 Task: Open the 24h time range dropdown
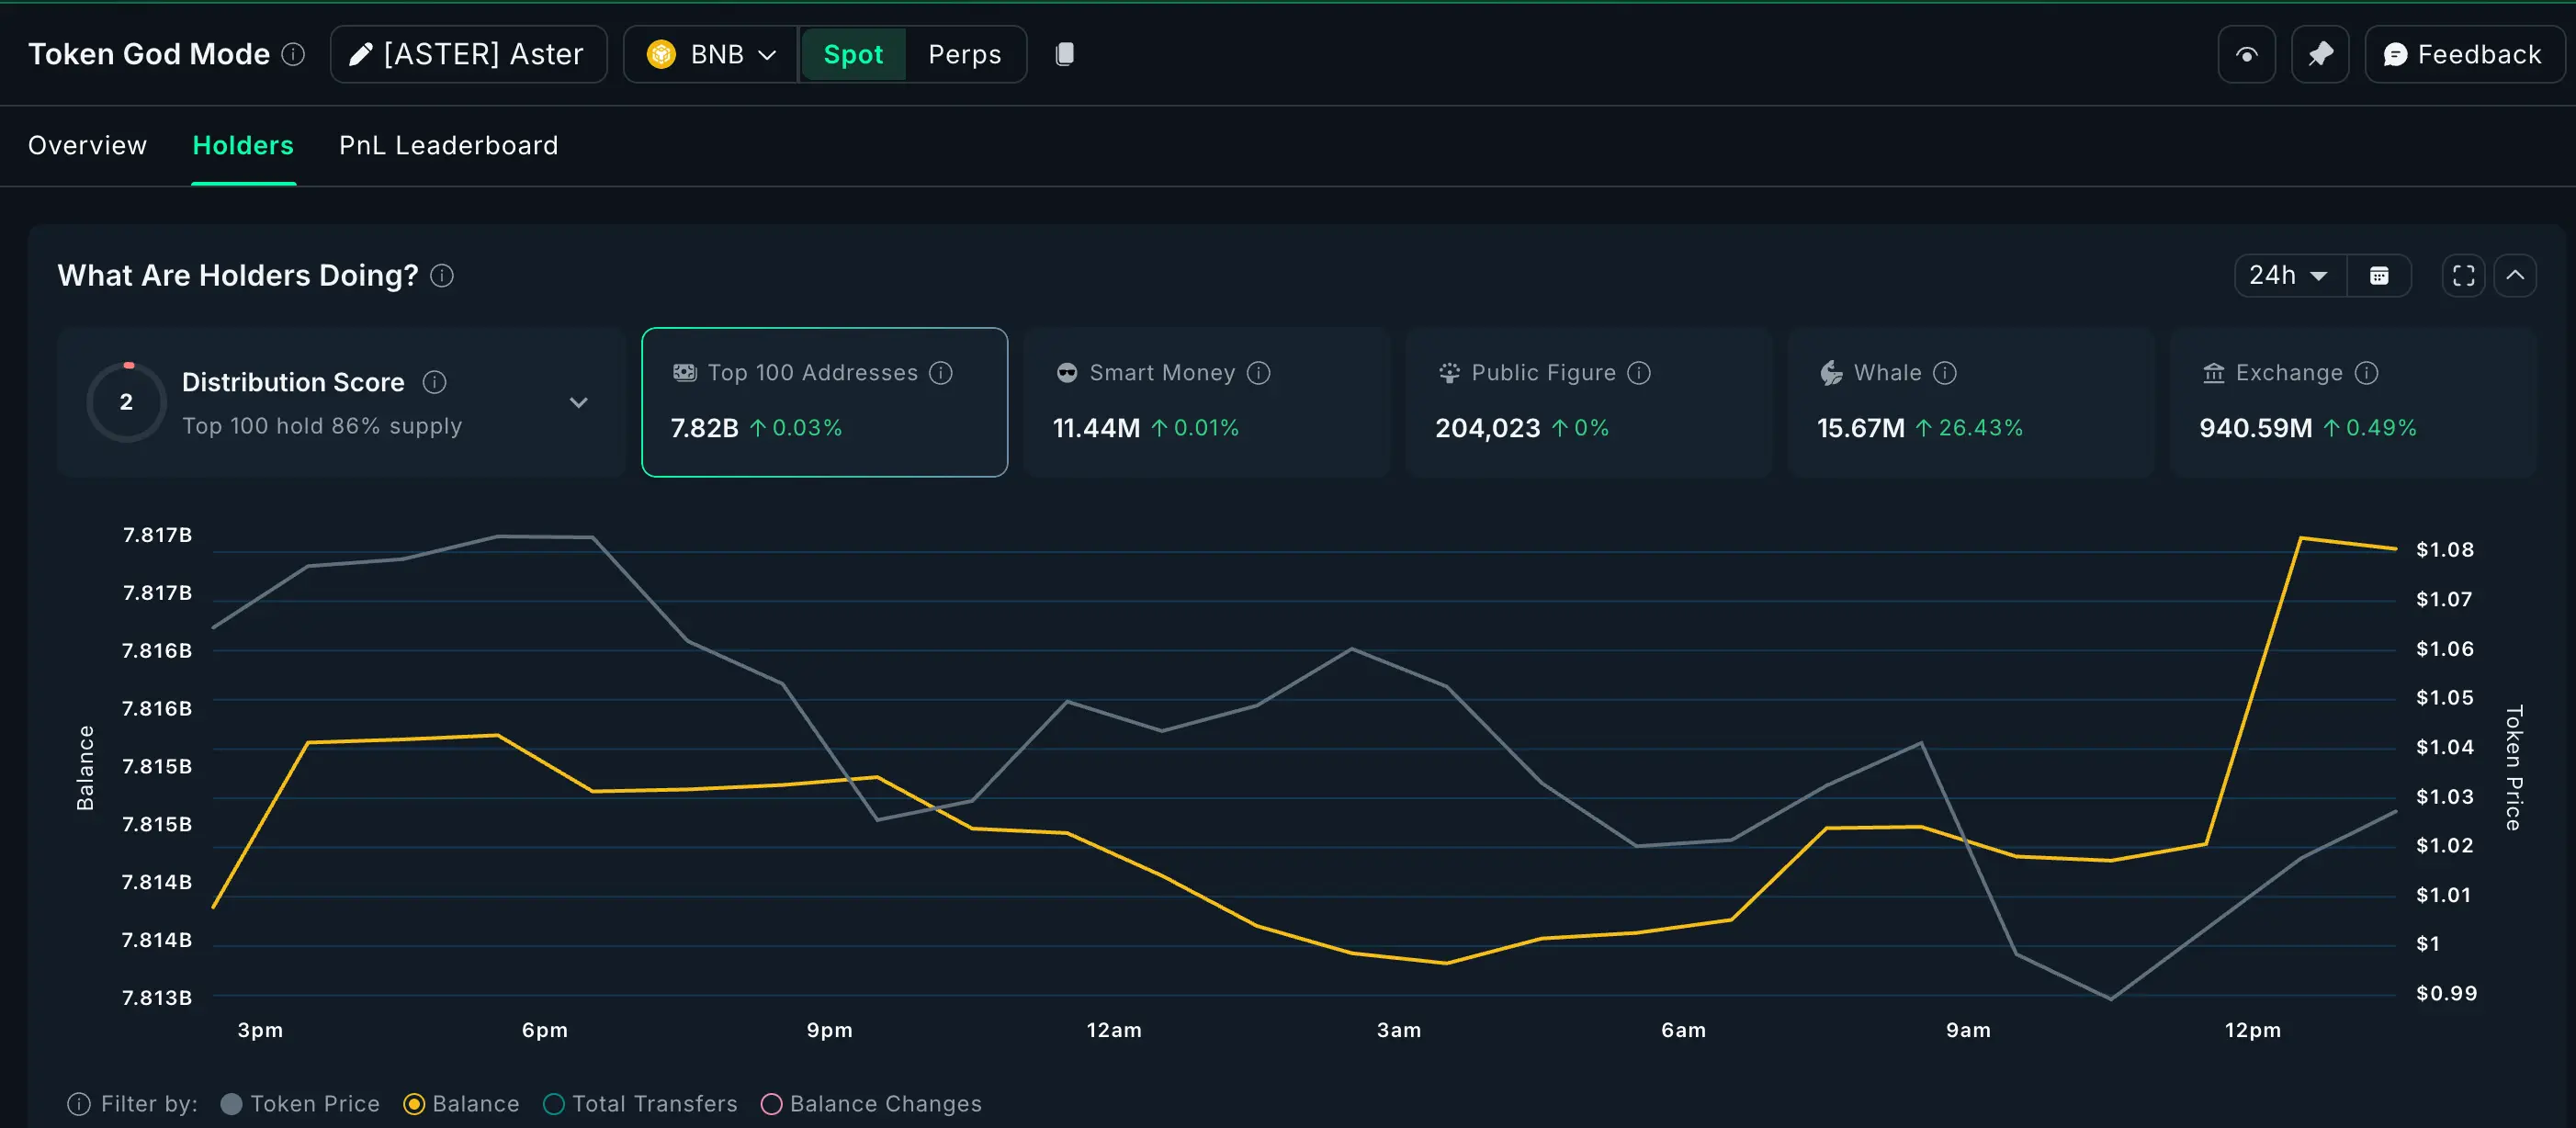tap(2289, 275)
